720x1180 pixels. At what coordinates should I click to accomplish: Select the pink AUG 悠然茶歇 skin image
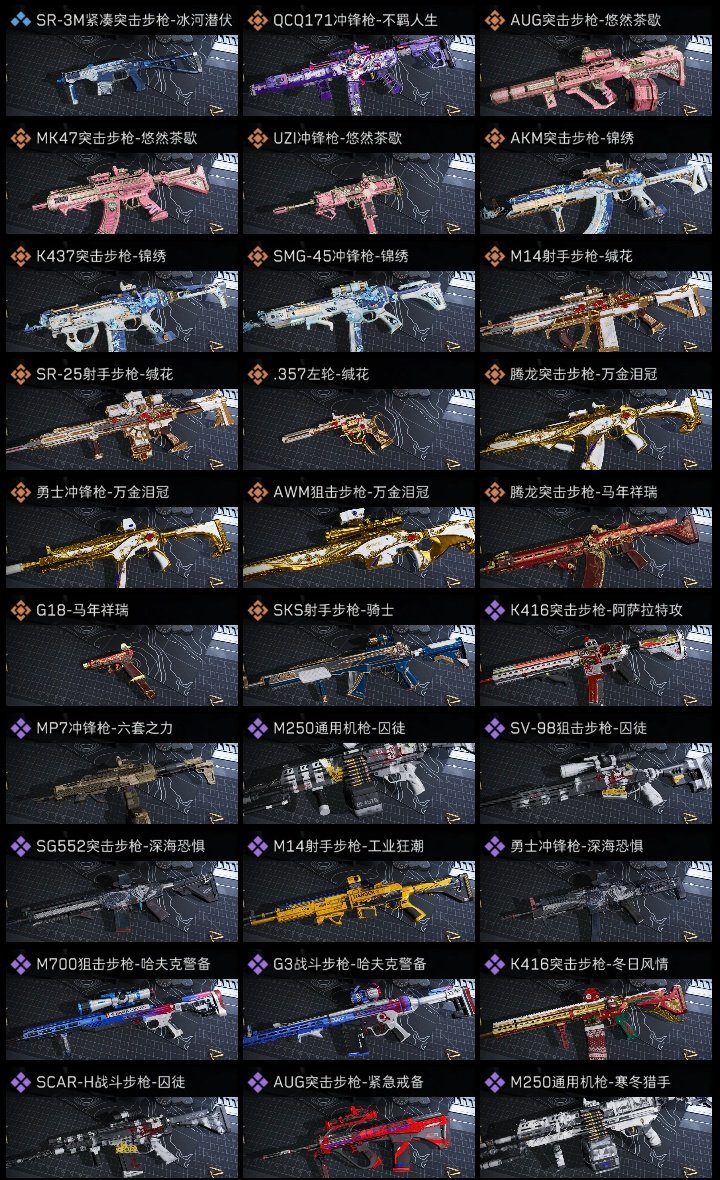(x=596, y=75)
